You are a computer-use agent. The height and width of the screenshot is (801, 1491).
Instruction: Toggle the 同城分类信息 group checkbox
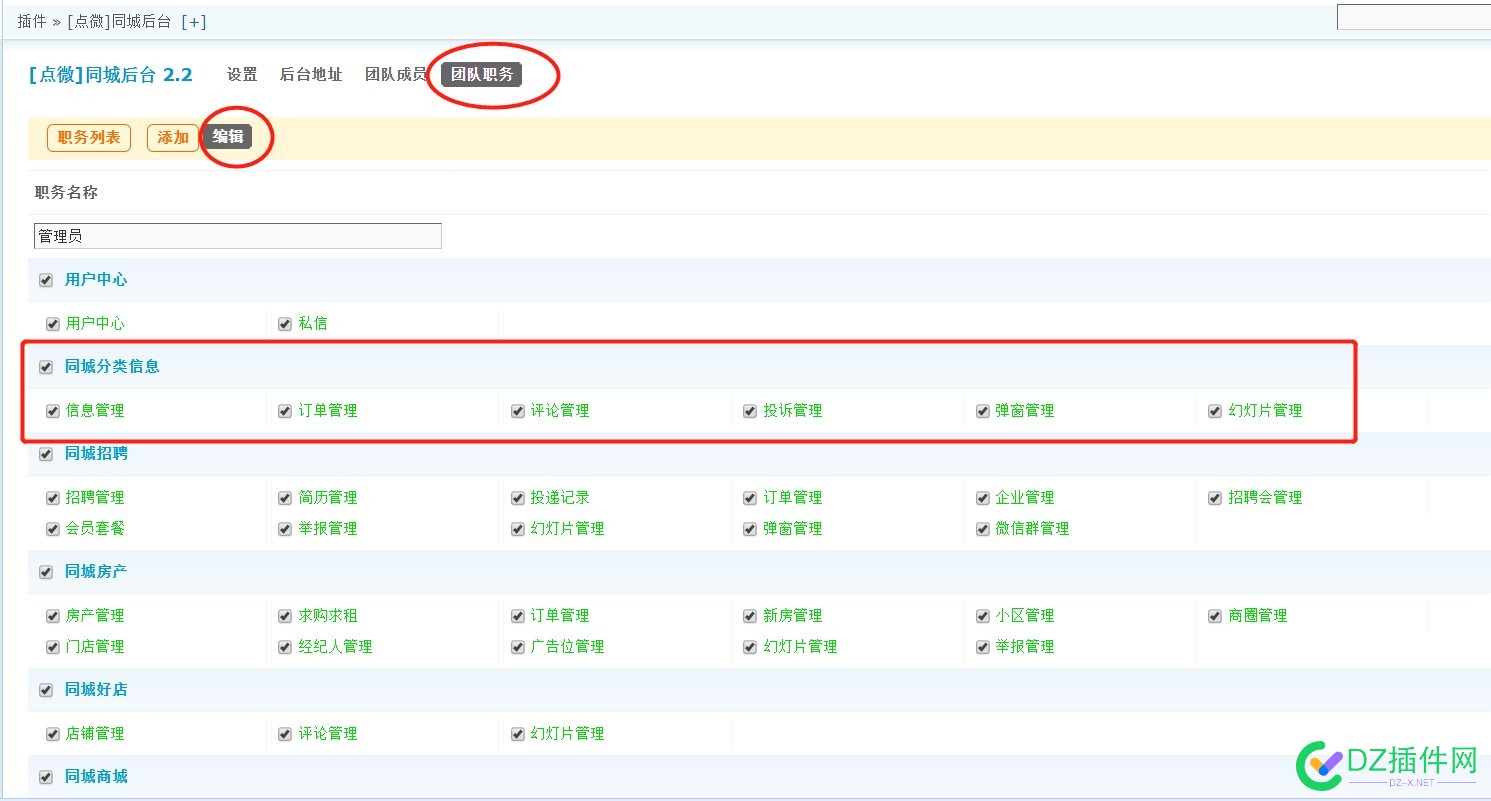(x=46, y=368)
